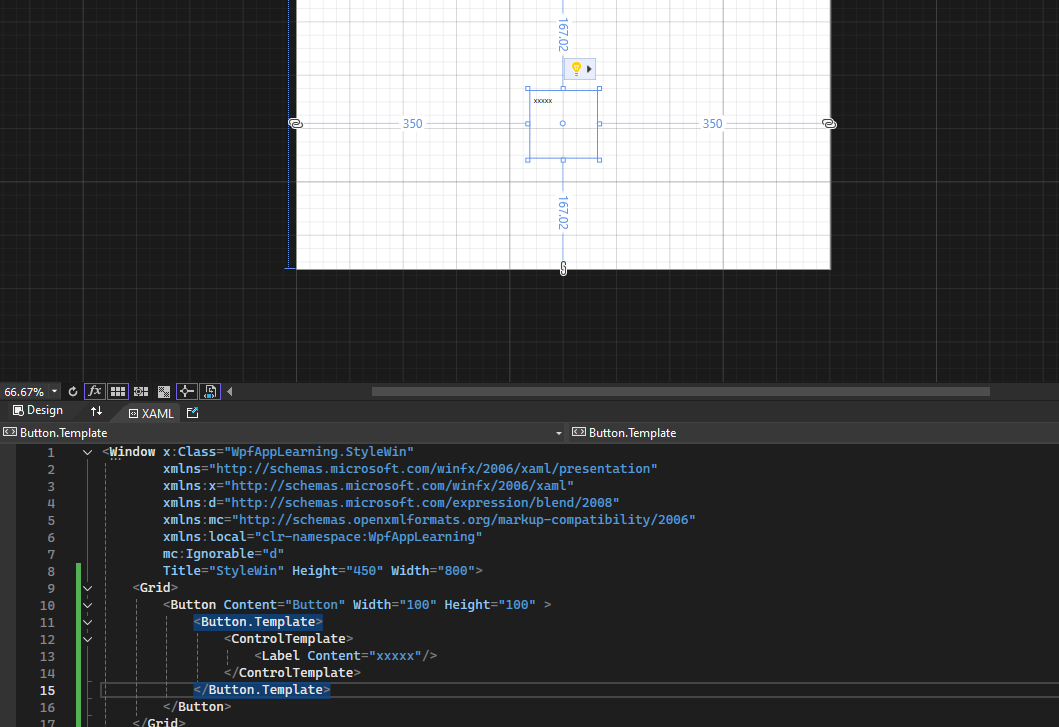Toggle the right margin chain anchor
The image size is (1059, 727).
[829, 124]
